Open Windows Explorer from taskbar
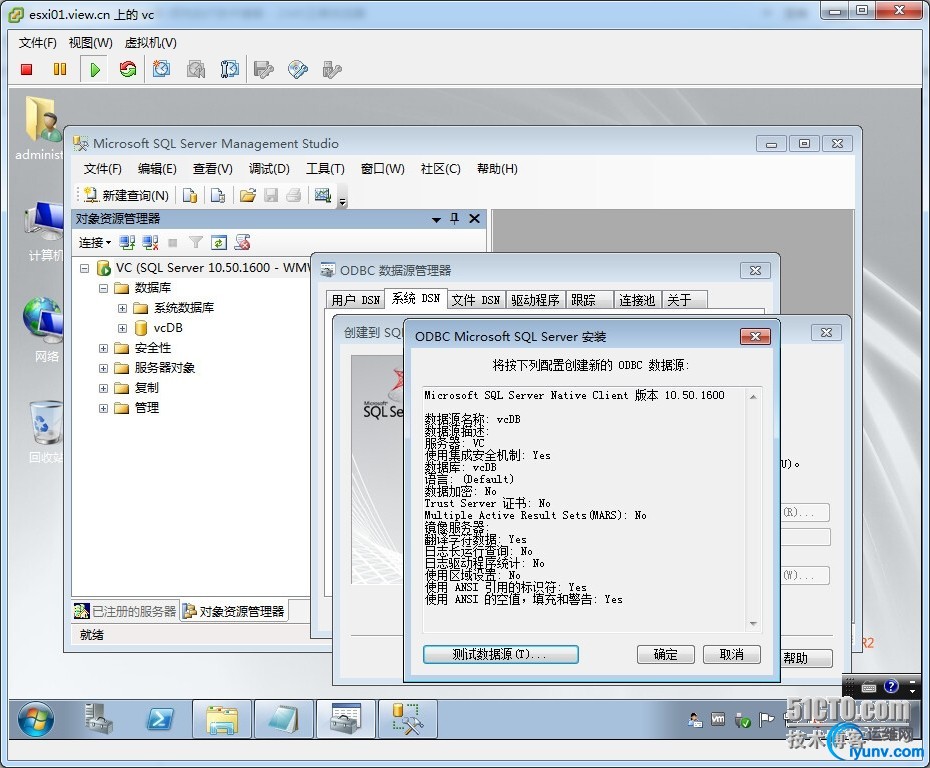This screenshot has width=930, height=768. pyautogui.click(x=222, y=719)
